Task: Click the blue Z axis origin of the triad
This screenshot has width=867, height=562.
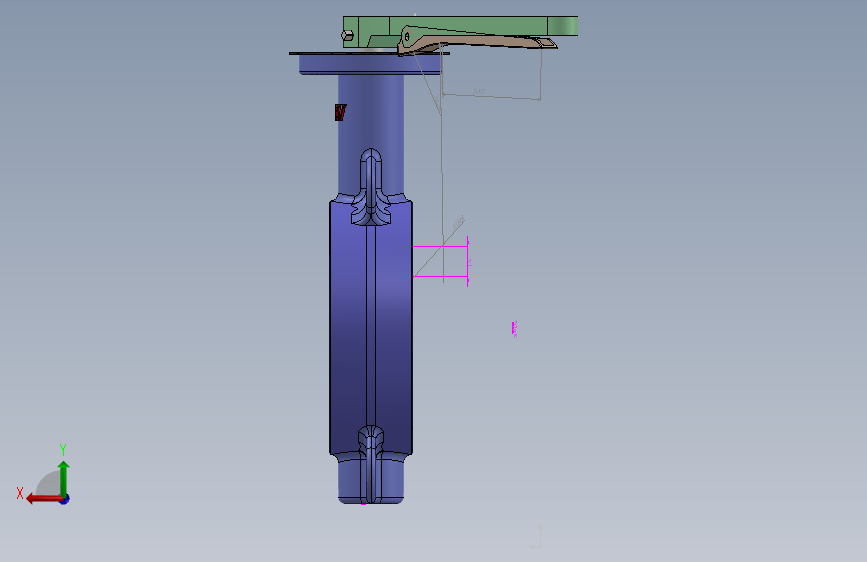Action: pyautogui.click(x=65, y=499)
